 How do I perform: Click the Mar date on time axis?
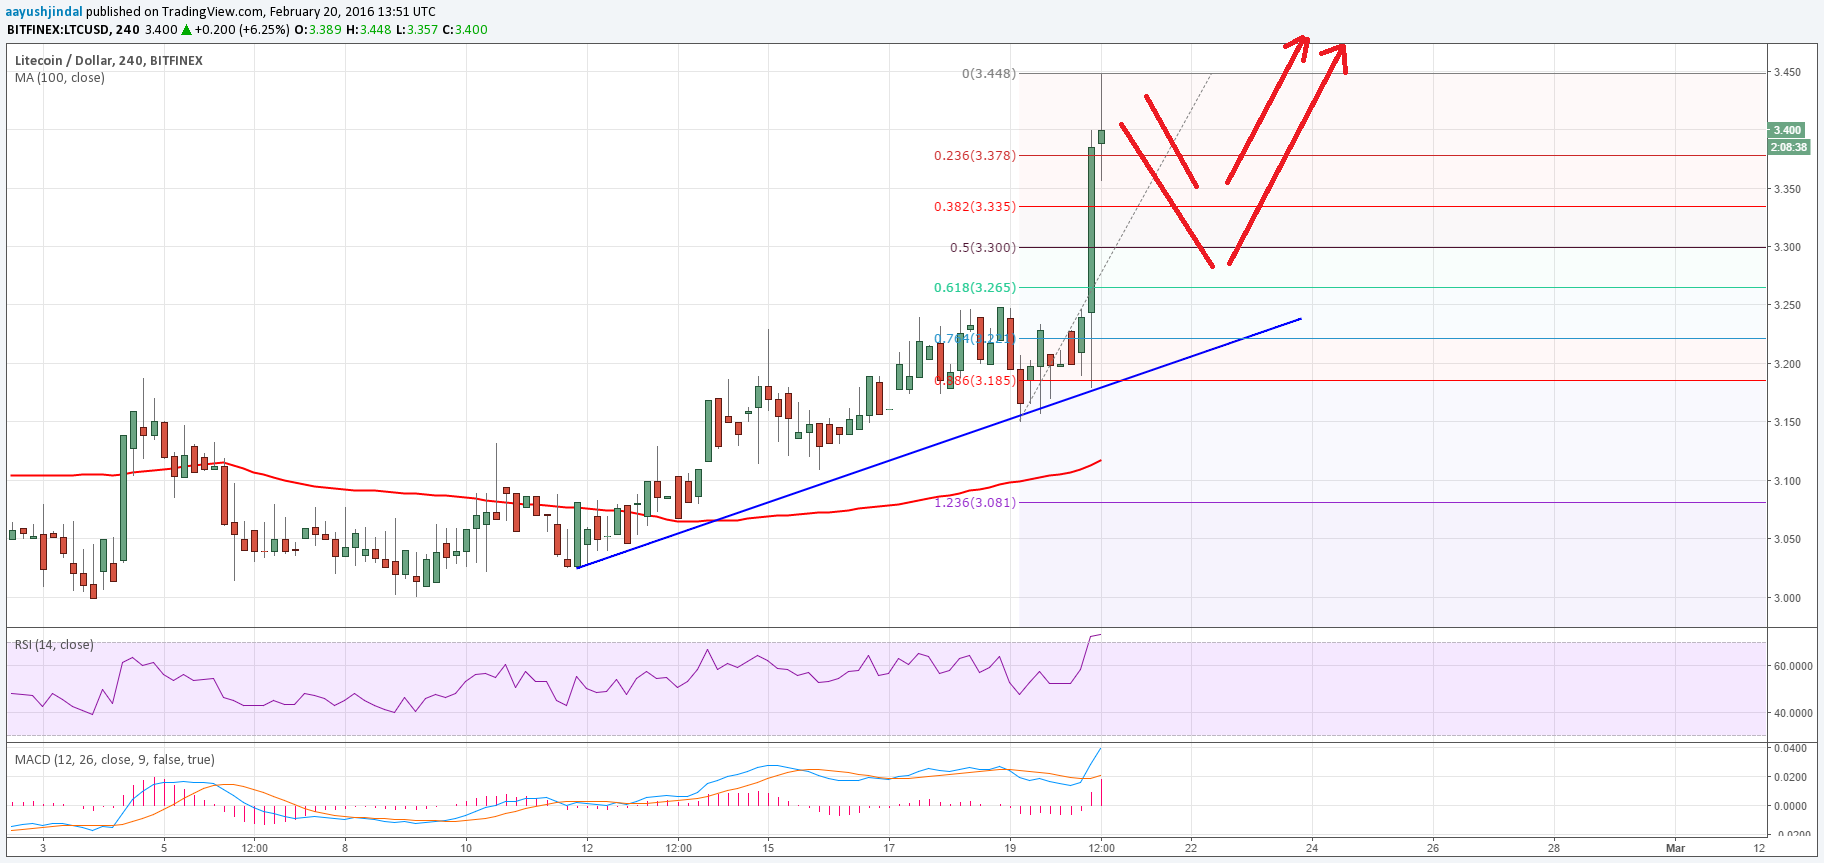click(1675, 849)
